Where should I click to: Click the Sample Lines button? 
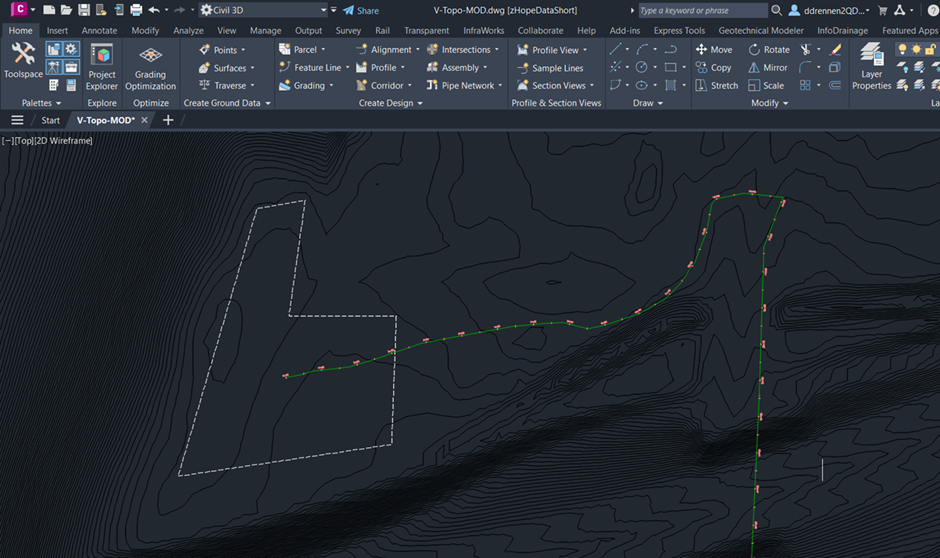click(x=551, y=68)
